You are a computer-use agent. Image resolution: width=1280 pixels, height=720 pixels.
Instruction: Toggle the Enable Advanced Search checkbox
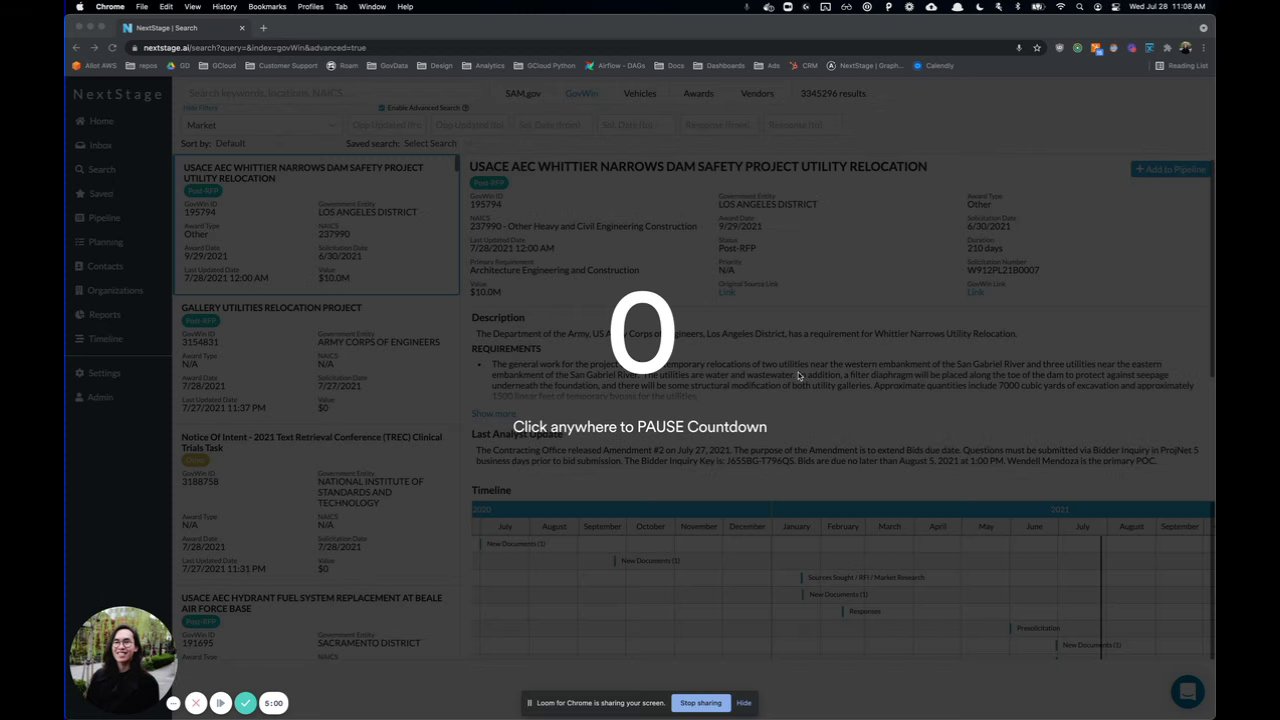click(x=382, y=108)
